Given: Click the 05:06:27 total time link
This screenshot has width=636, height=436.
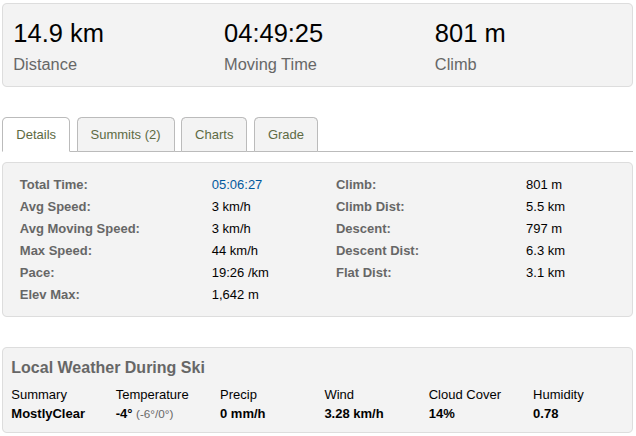Looking at the screenshot, I should point(237,185).
